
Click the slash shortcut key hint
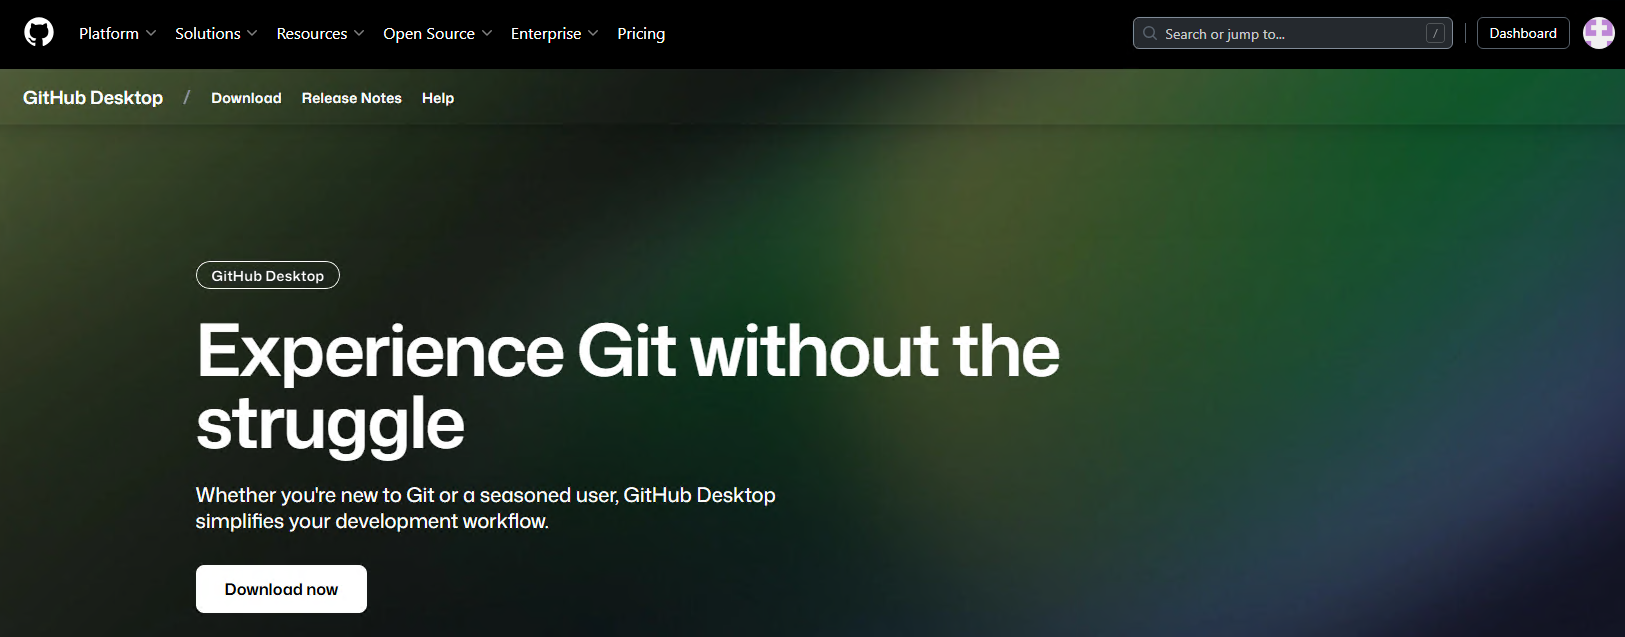1435,33
